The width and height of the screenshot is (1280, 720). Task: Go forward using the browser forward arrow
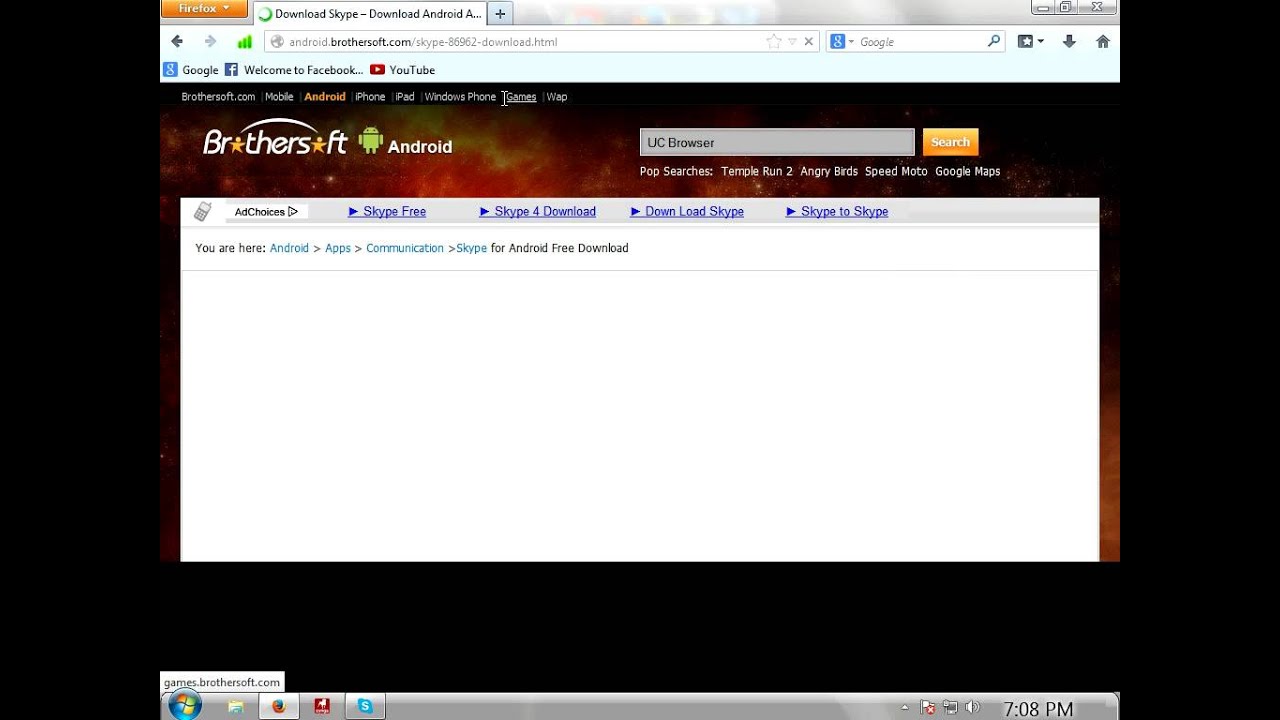[210, 41]
